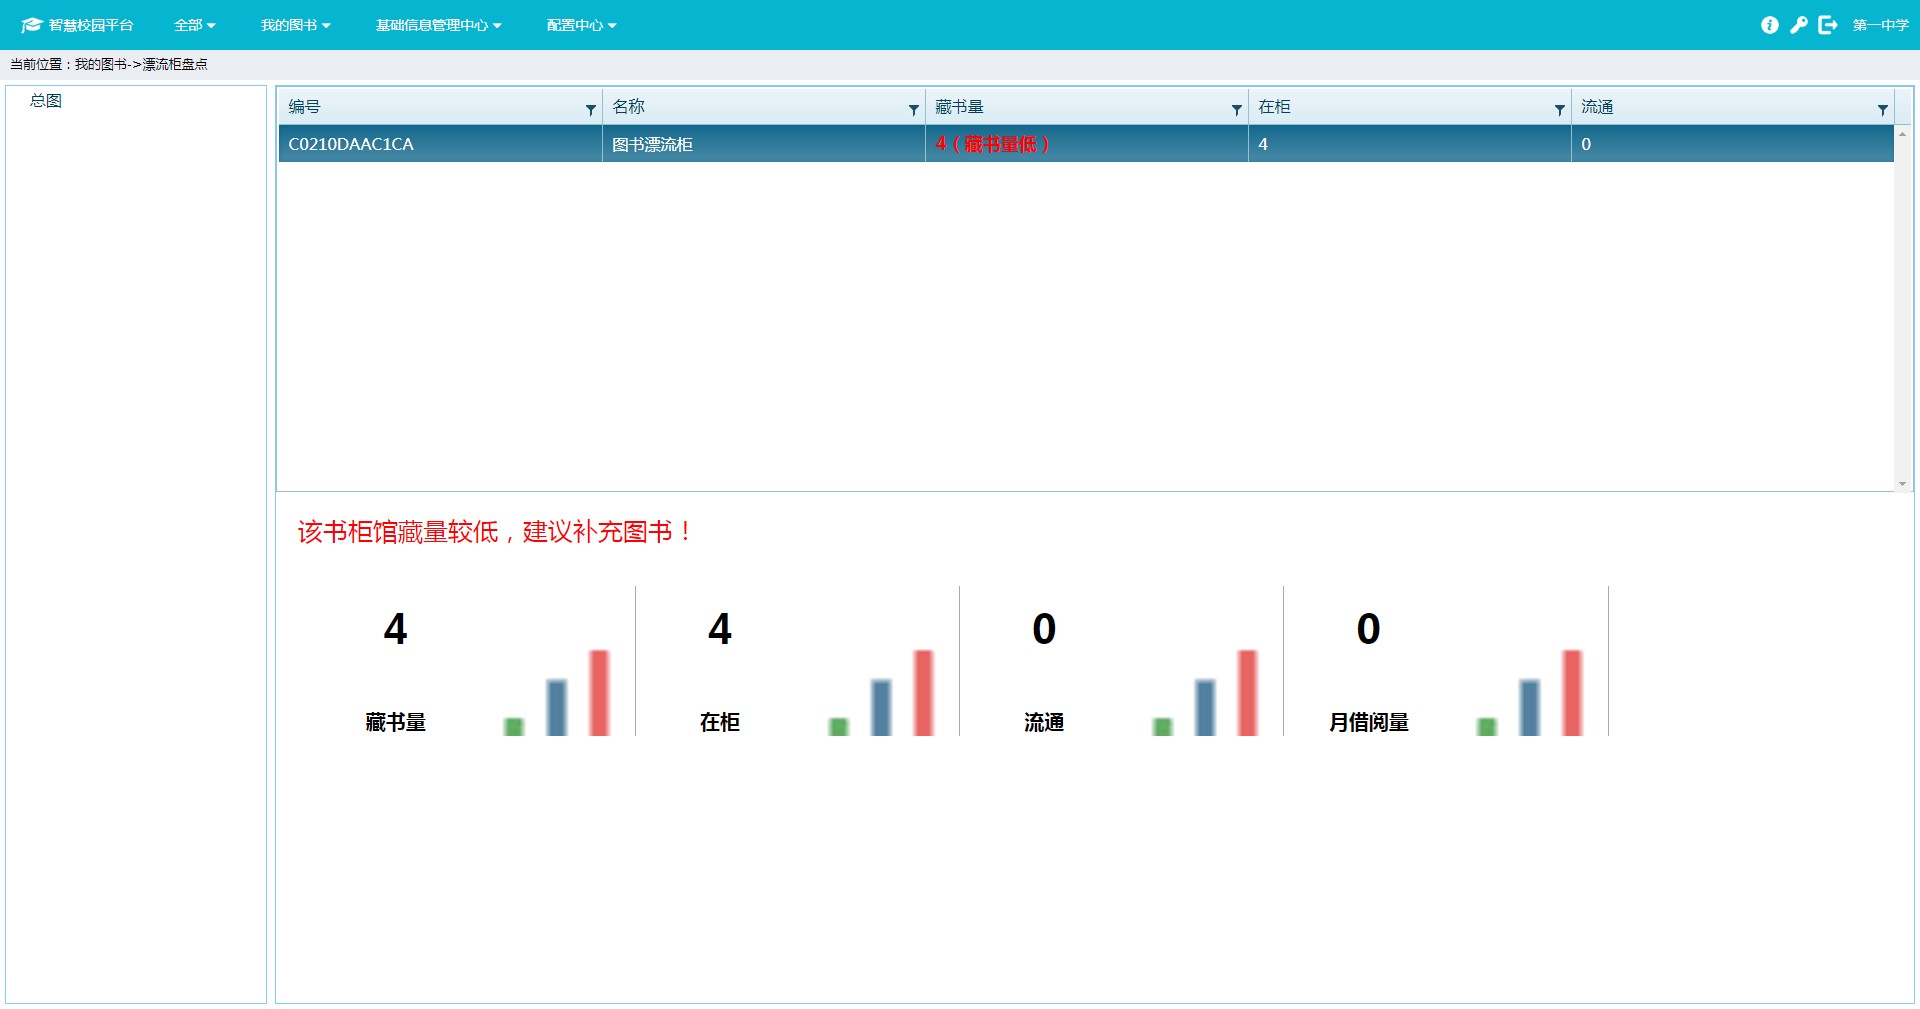
Task: Open filter for 流通 column
Action: click(x=1882, y=110)
